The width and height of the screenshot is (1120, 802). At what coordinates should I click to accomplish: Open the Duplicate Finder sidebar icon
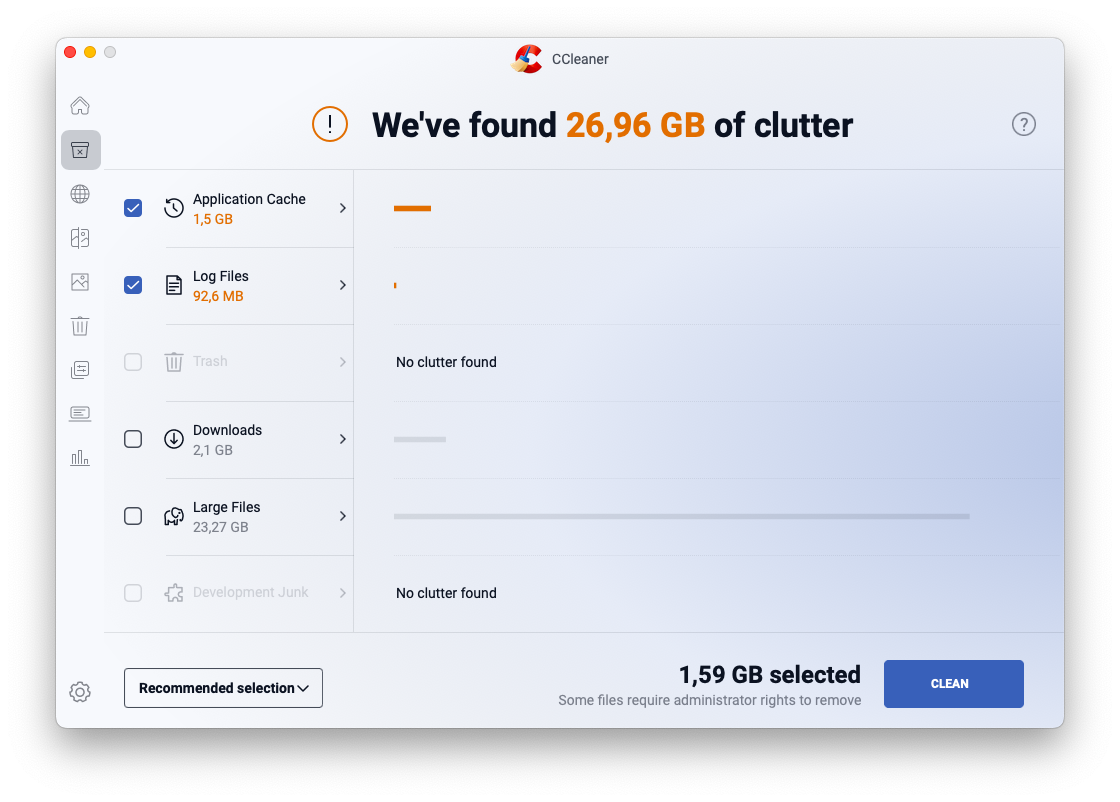[x=80, y=237]
